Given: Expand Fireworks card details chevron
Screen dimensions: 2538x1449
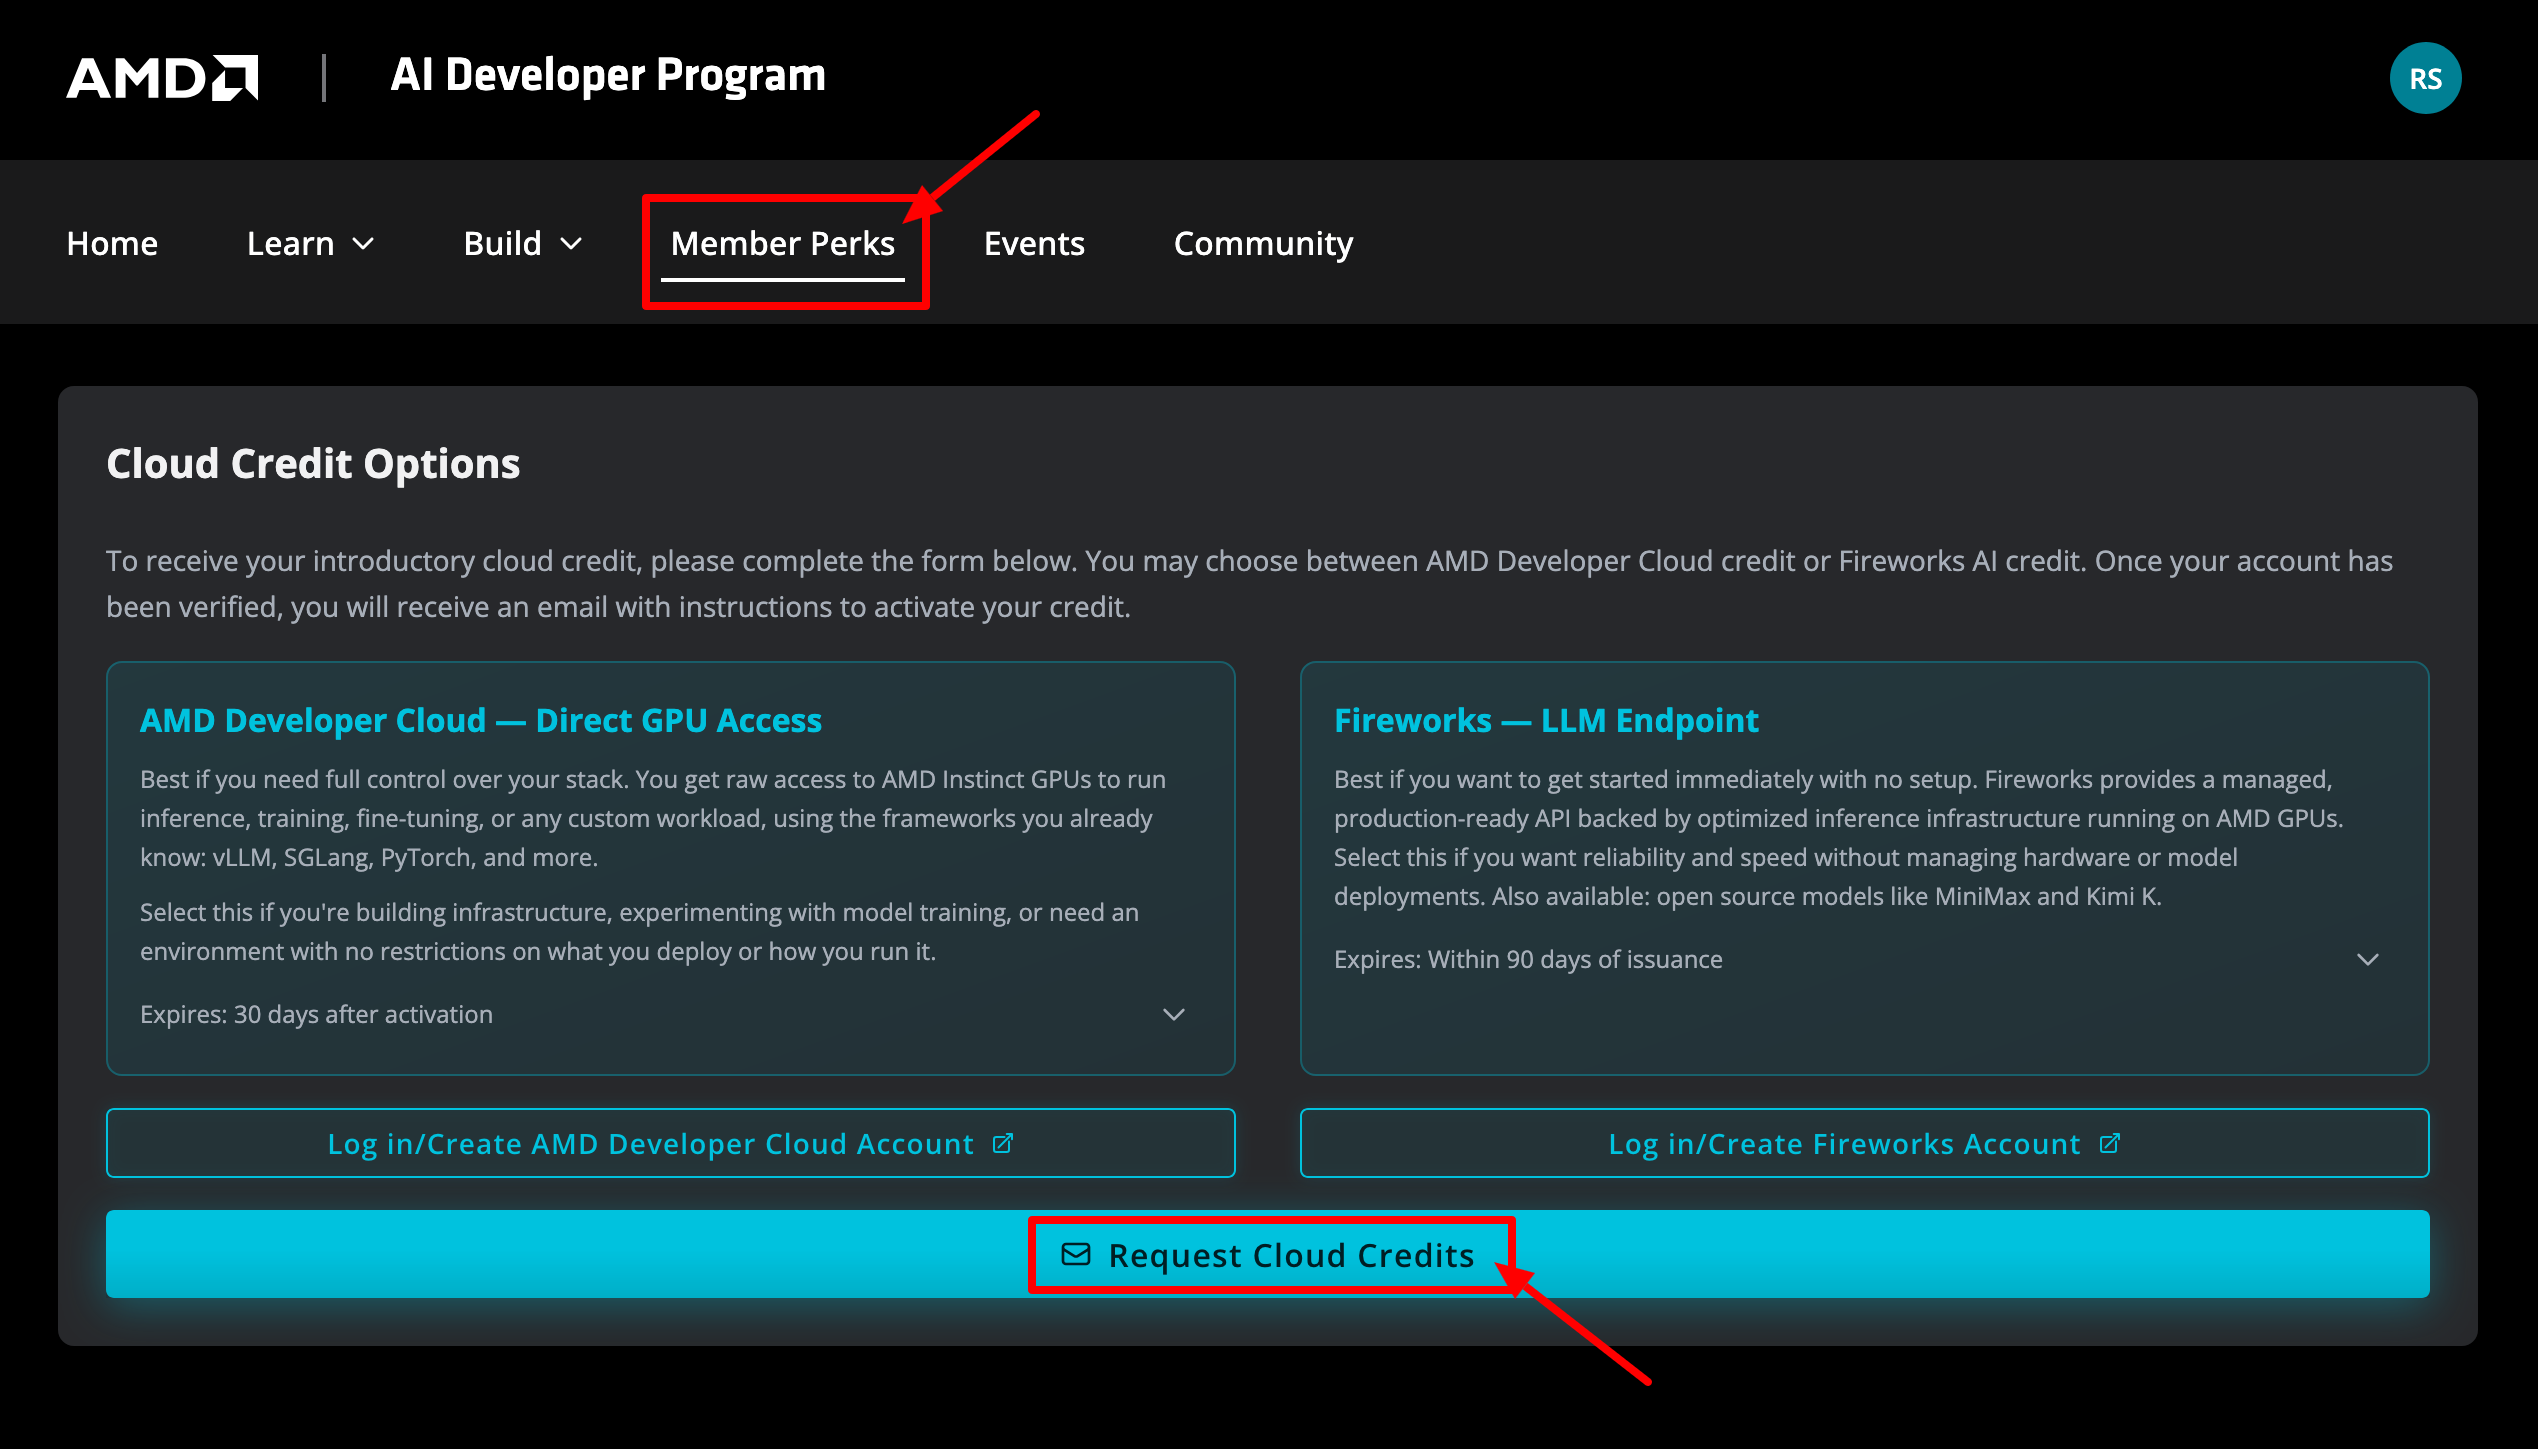Looking at the screenshot, I should point(2368,959).
